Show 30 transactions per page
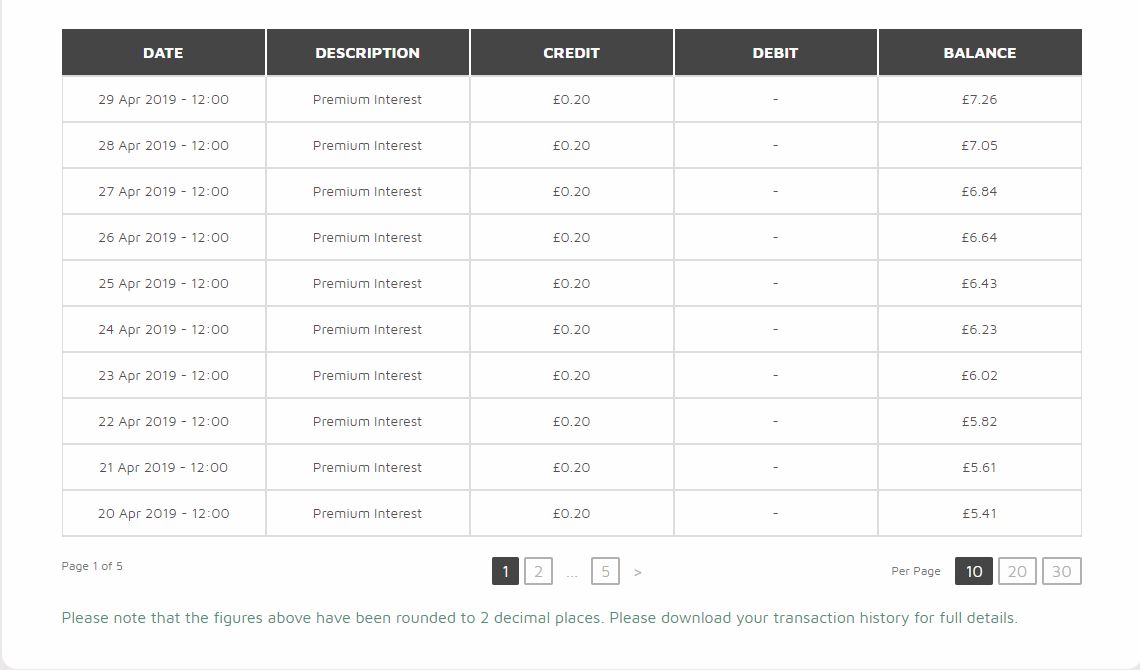 coord(1061,571)
